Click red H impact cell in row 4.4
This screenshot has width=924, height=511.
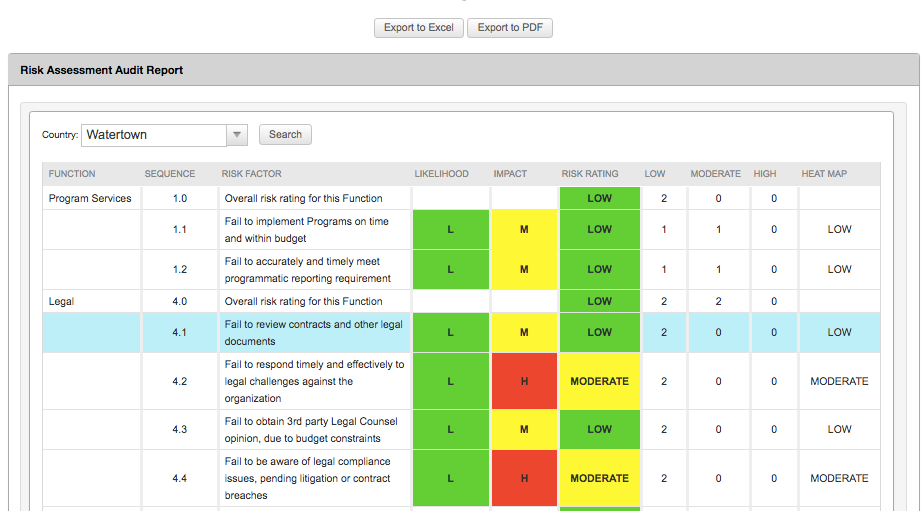click(x=524, y=479)
